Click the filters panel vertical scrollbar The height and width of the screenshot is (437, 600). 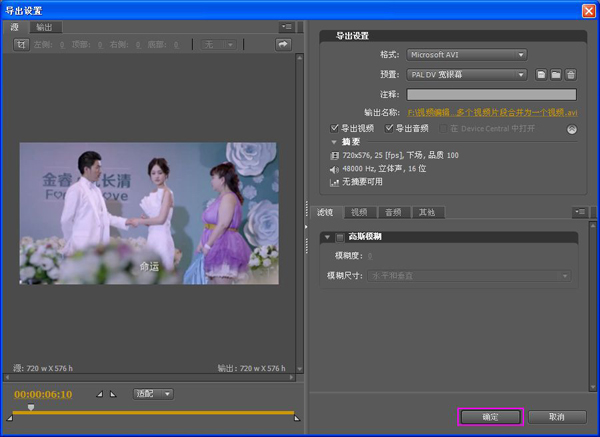pos(593,307)
